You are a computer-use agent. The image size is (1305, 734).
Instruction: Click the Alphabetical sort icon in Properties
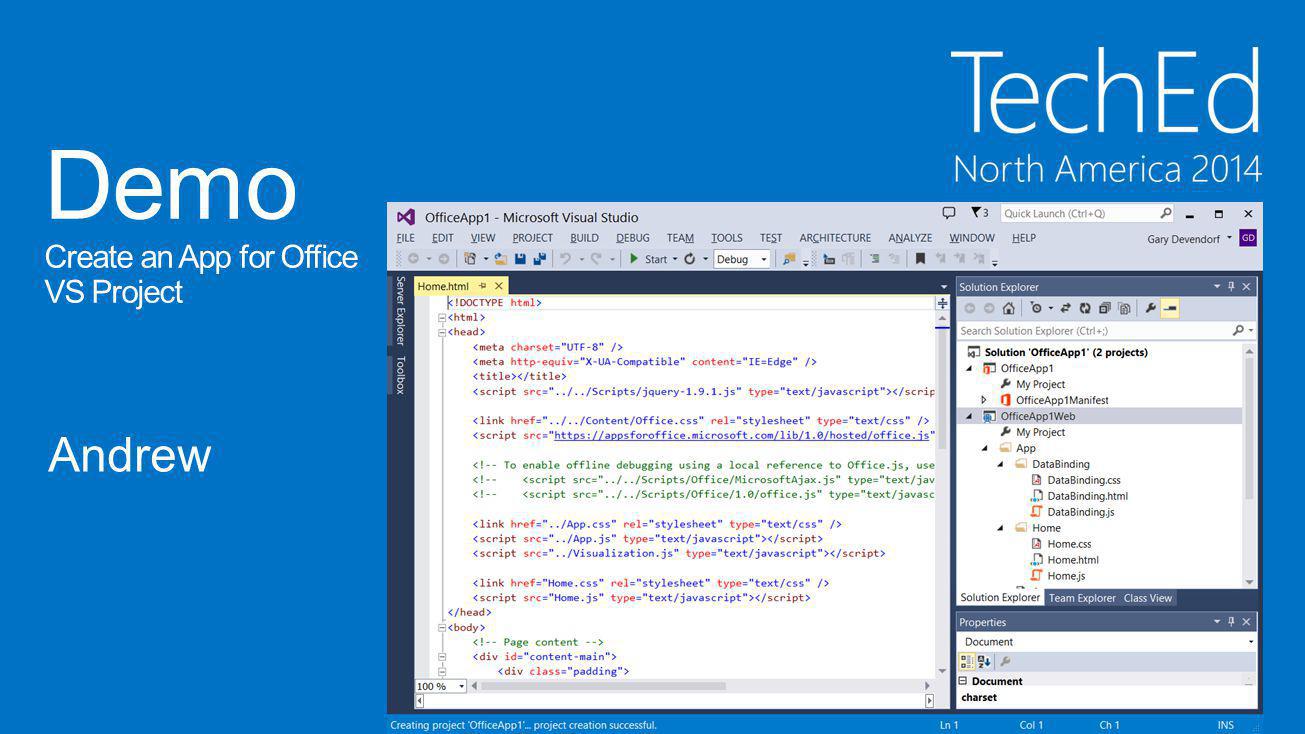(x=984, y=662)
